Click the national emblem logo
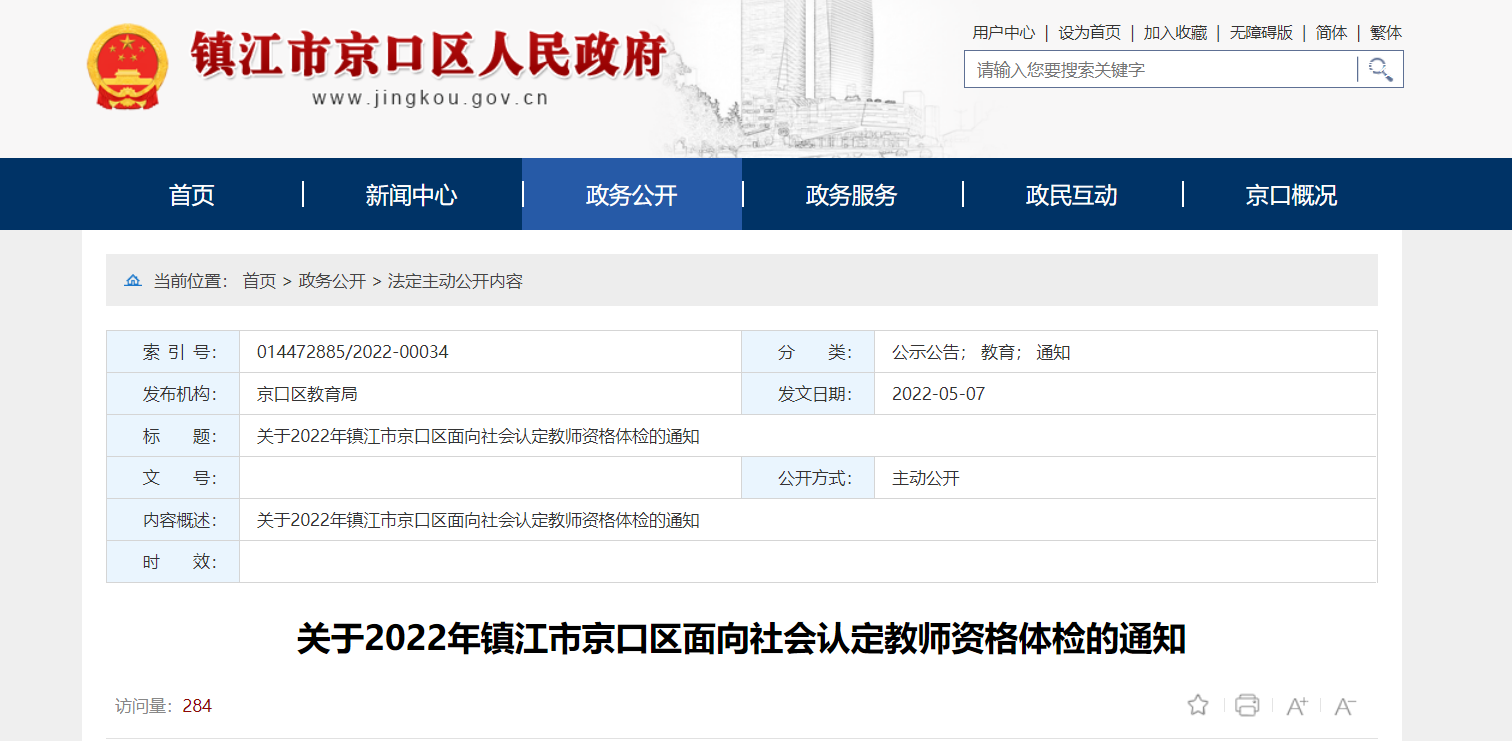 (x=127, y=67)
